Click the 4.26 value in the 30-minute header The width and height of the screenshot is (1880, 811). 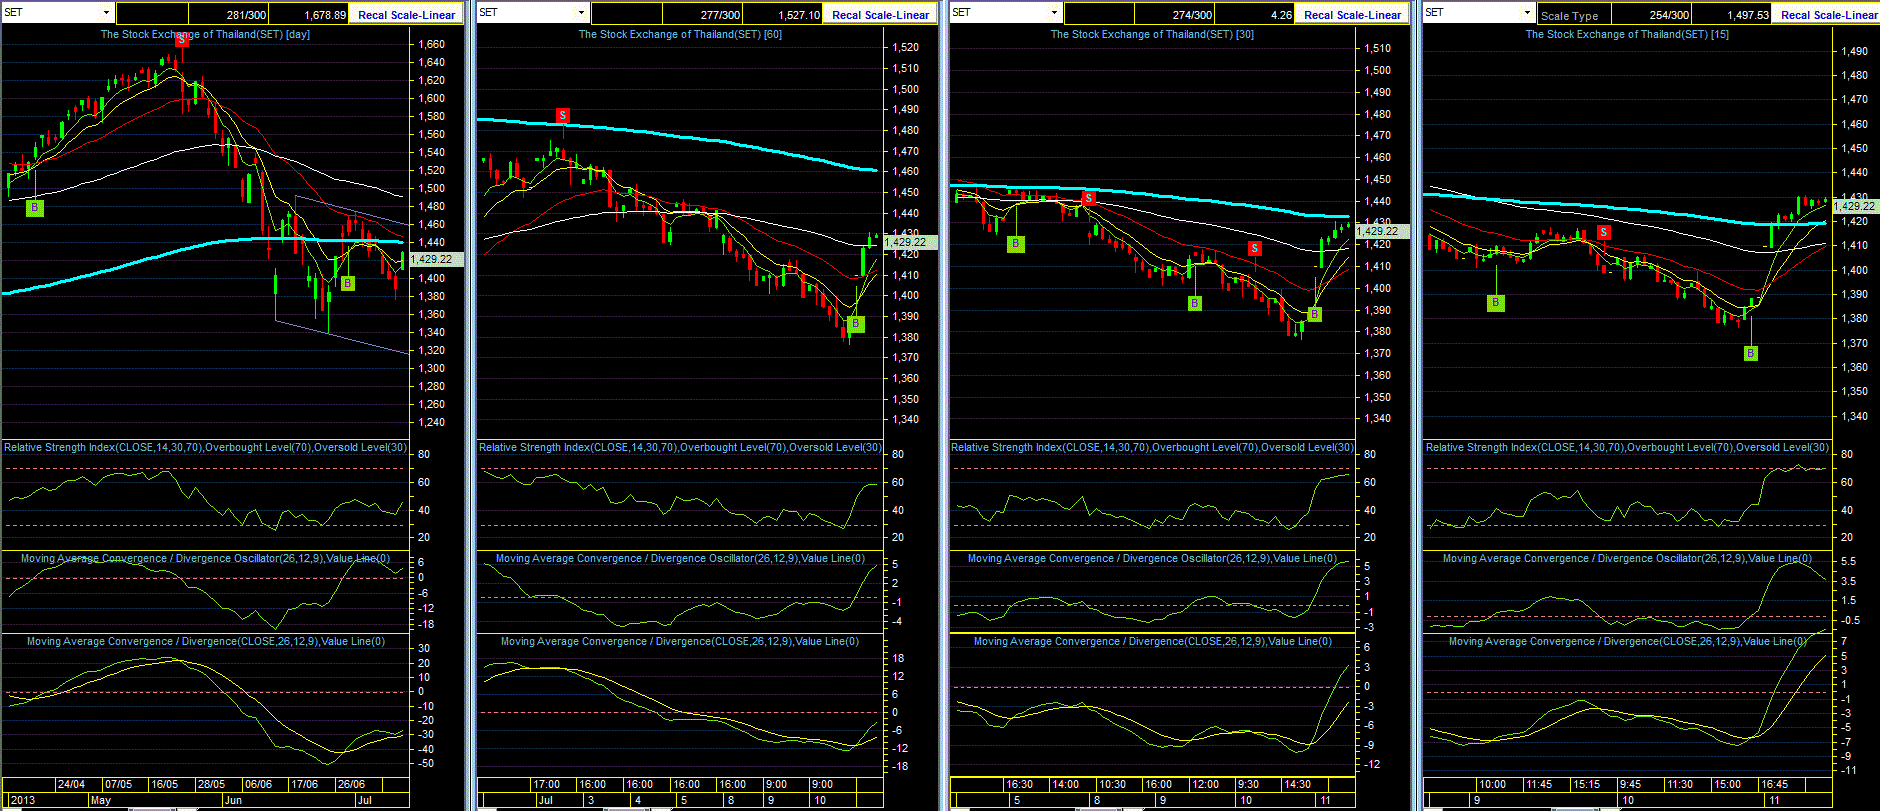[x=1281, y=15]
